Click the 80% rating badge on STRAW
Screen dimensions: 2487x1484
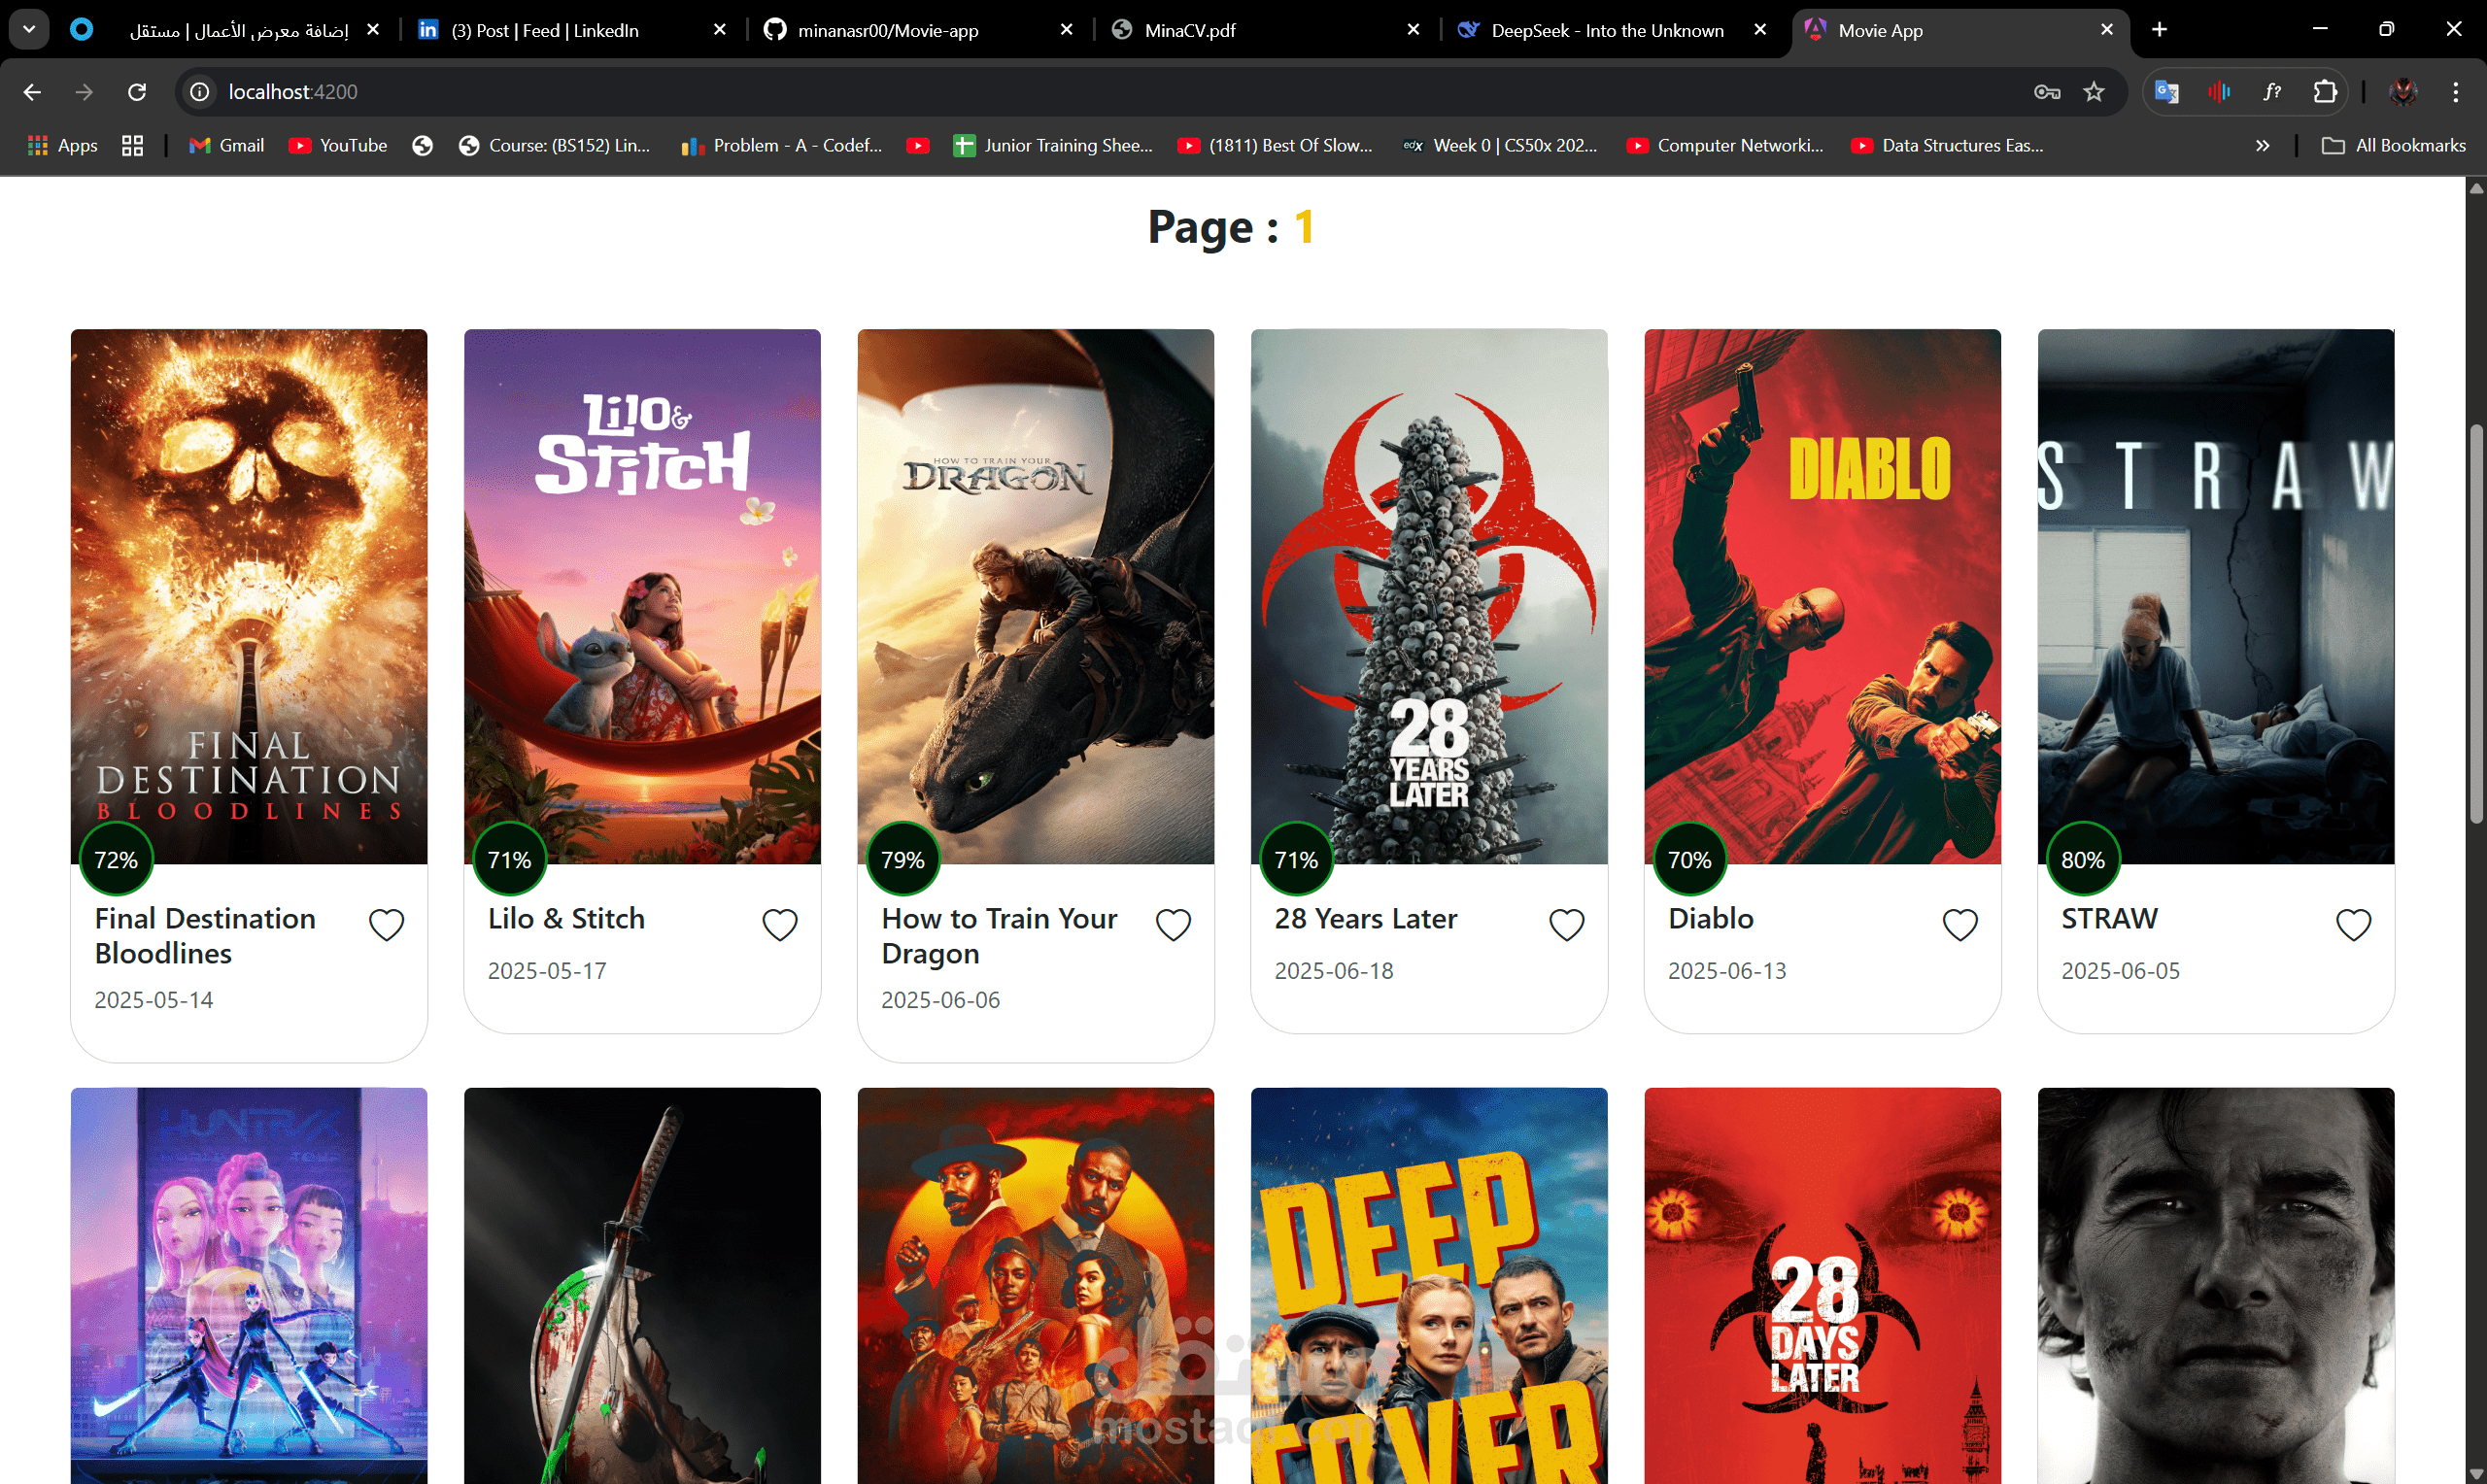tap(2083, 859)
